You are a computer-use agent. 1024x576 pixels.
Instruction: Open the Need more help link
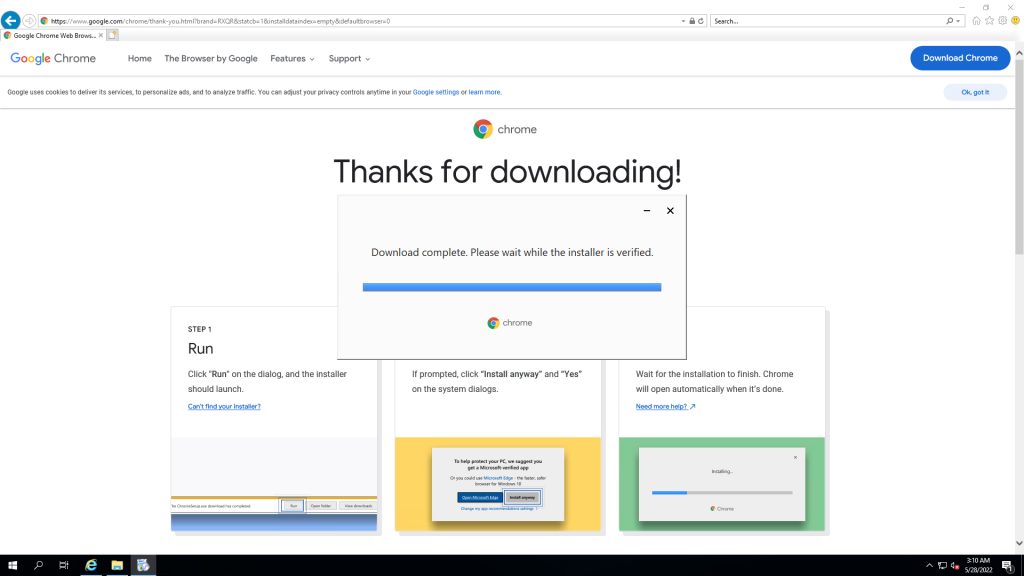click(x=665, y=407)
